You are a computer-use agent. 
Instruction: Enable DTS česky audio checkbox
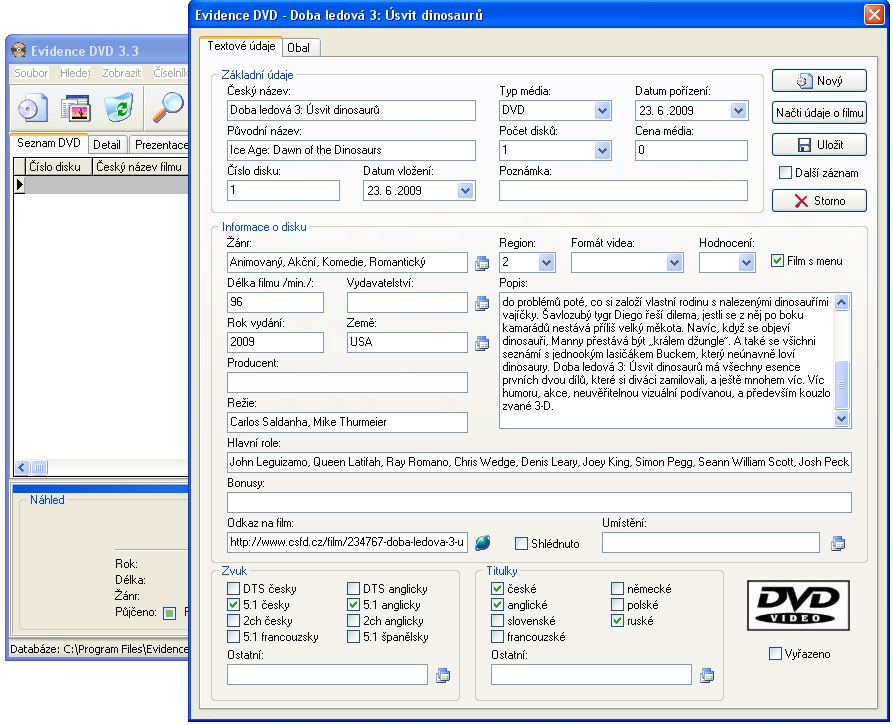233,588
